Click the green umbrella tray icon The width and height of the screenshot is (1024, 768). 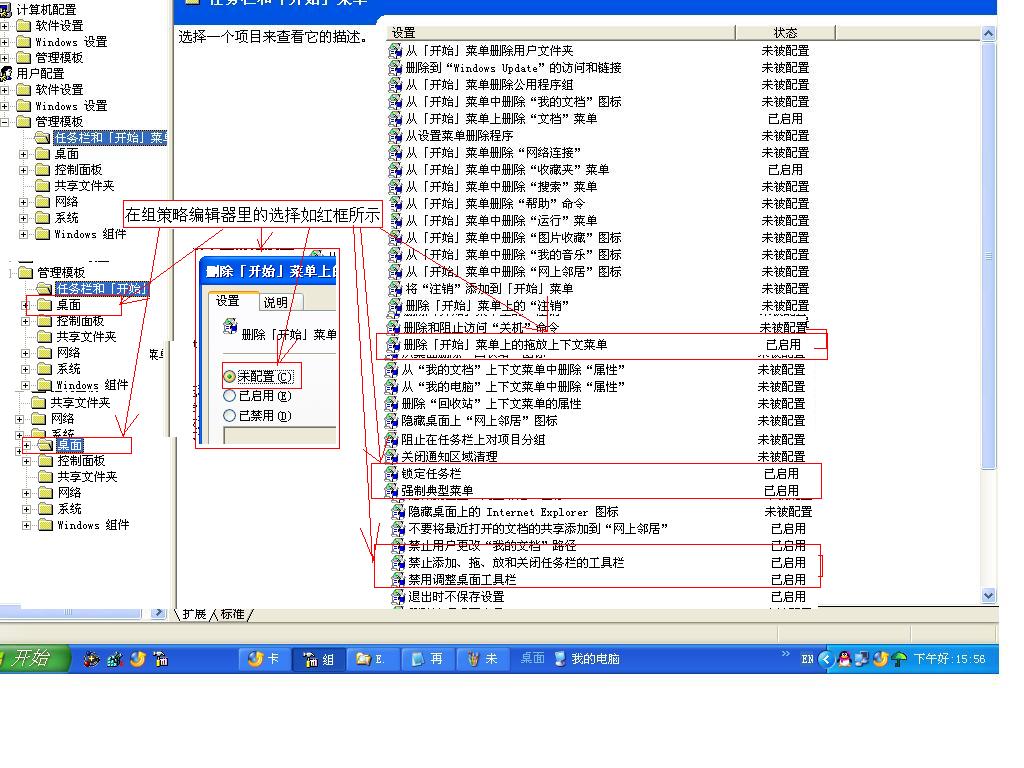(899, 659)
